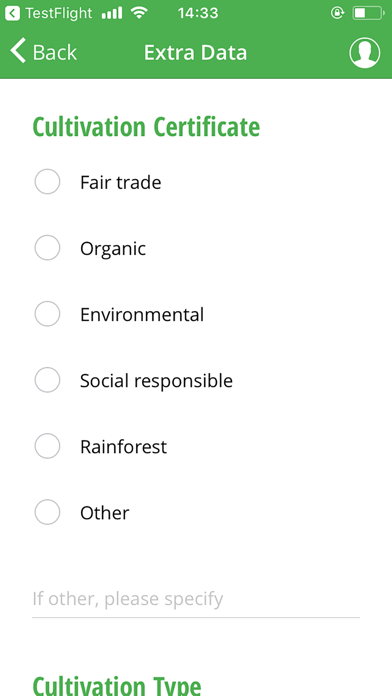The height and width of the screenshot is (696, 392).
Task: Tap the cellular signal bars icon
Action: [112, 13]
